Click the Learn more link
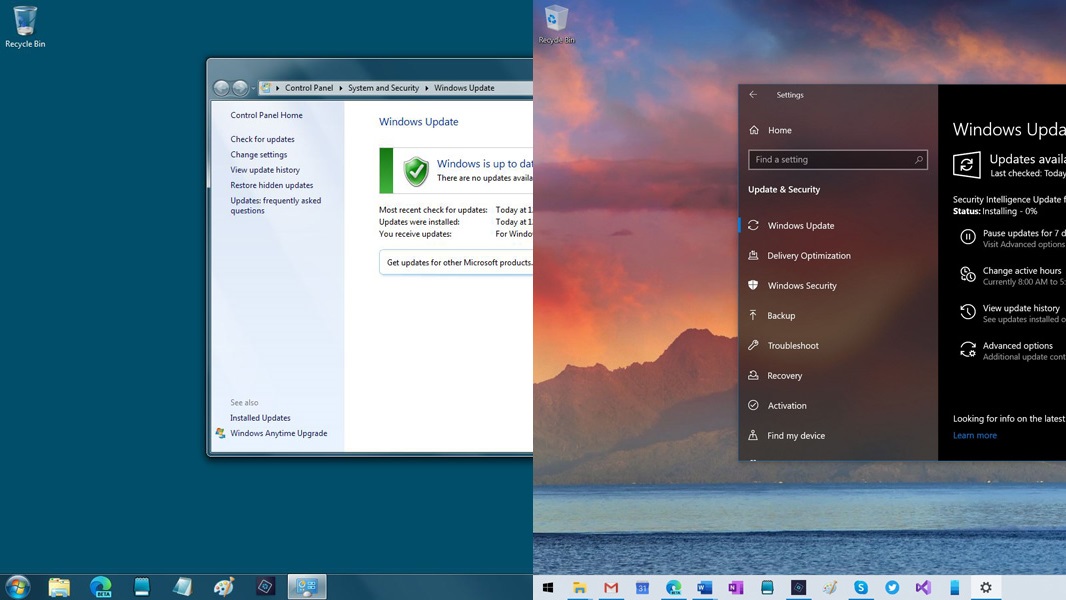1066x600 pixels. point(974,436)
